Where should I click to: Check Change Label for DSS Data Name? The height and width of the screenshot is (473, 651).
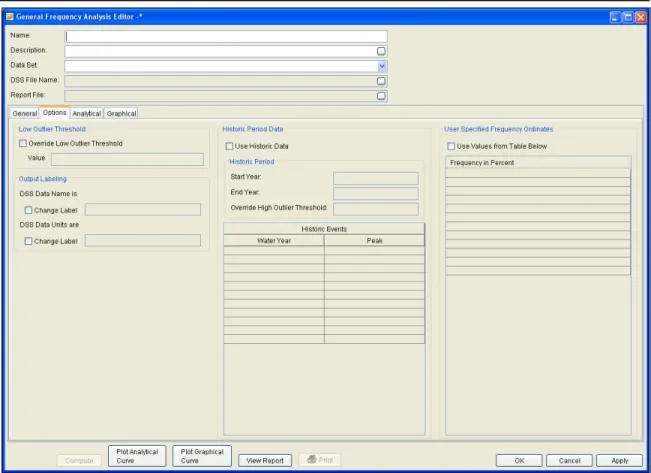click(28, 210)
